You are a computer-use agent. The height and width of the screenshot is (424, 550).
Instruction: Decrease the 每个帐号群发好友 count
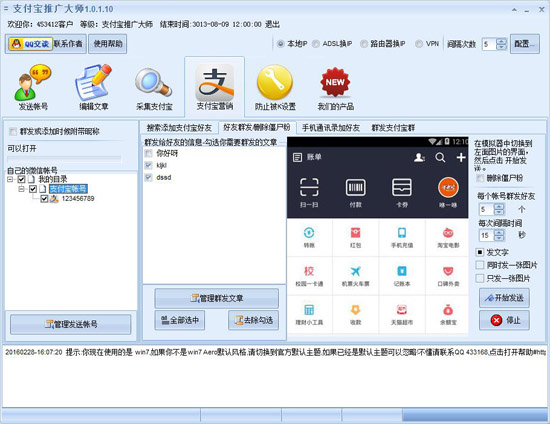coord(499,212)
